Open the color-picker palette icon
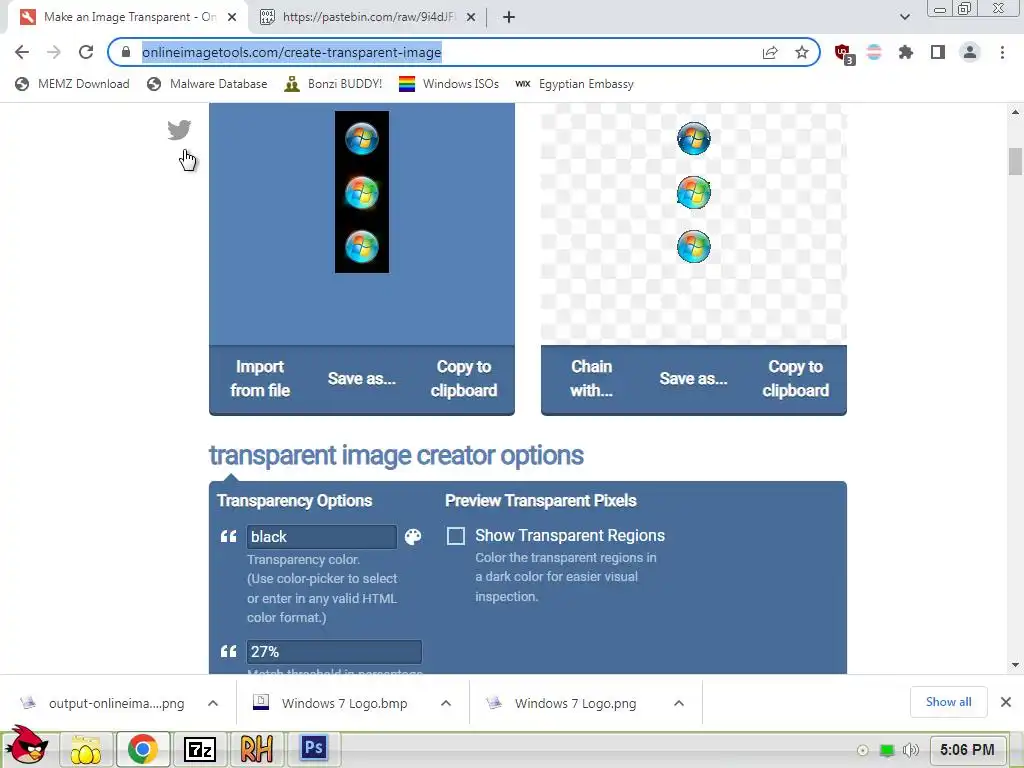The height and width of the screenshot is (768, 1024). [413, 537]
